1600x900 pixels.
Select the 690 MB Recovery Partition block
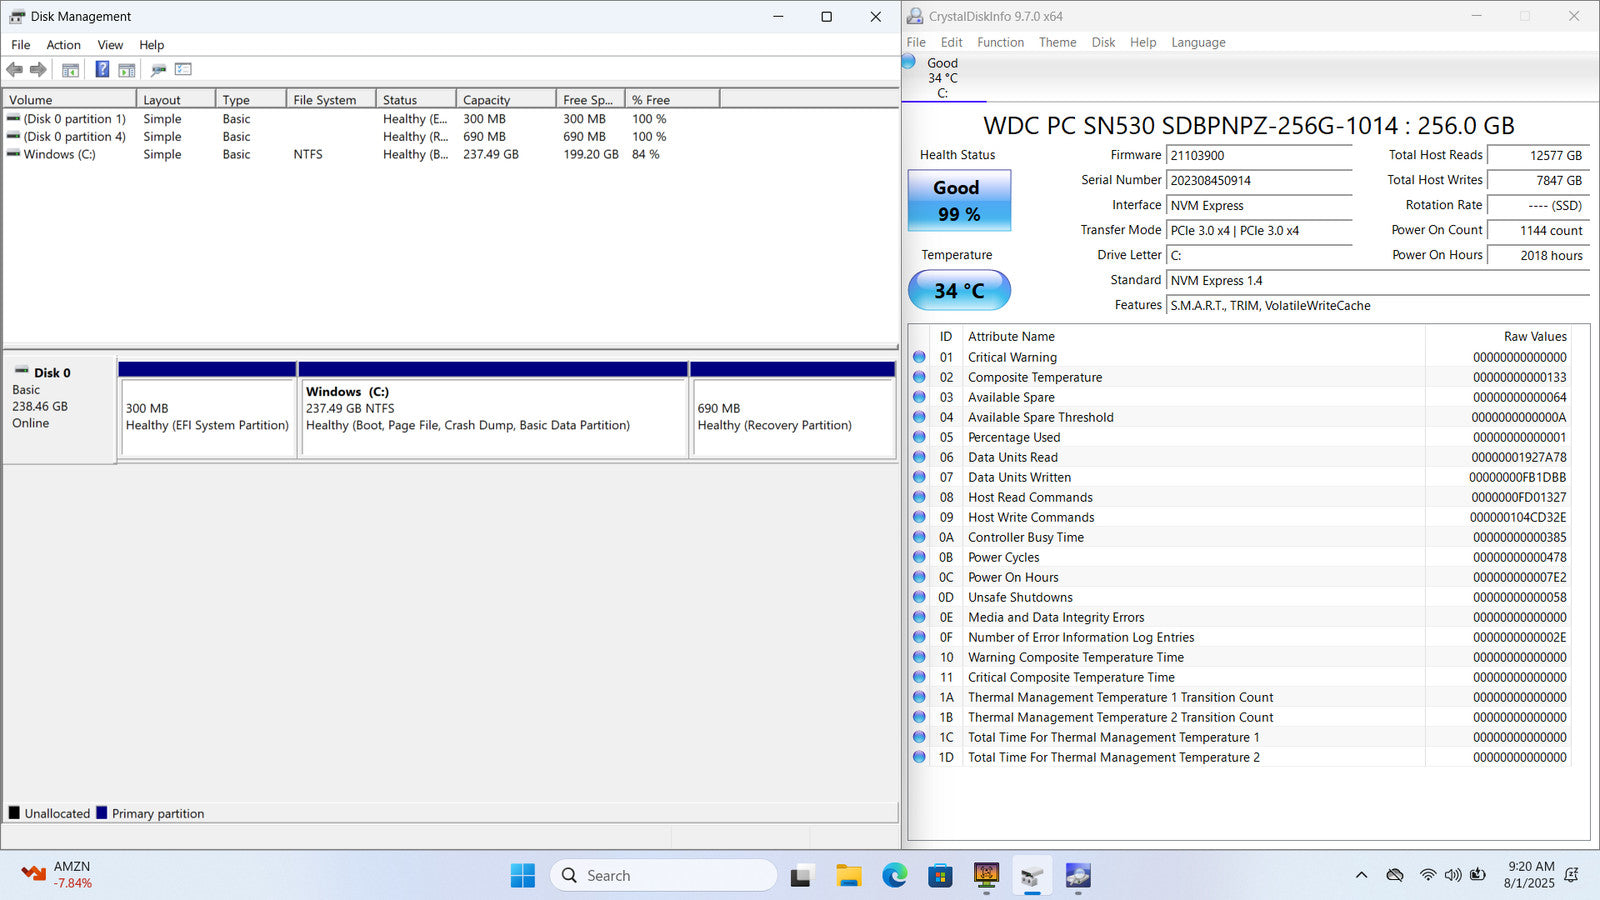coord(792,417)
